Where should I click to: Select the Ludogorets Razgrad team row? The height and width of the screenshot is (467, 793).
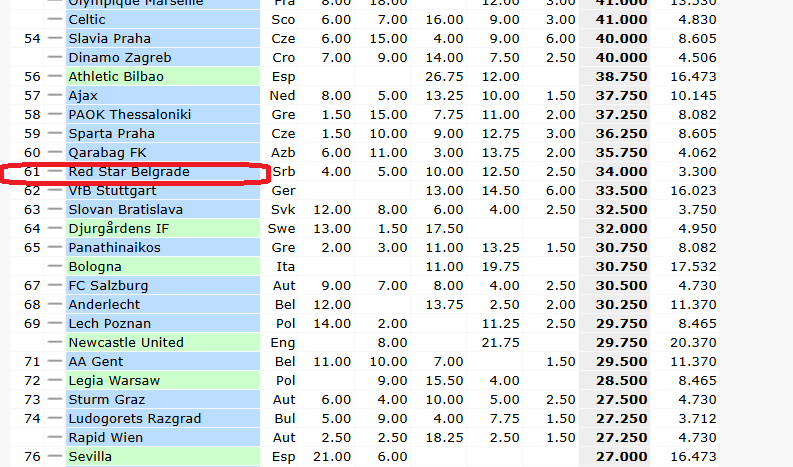[364, 418]
